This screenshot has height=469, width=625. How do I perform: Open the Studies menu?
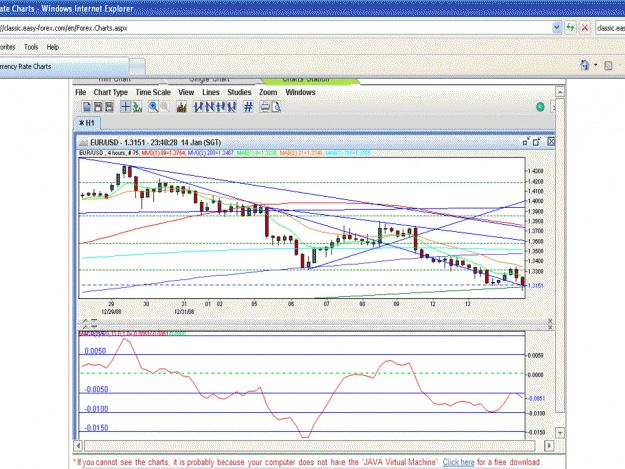(239, 92)
